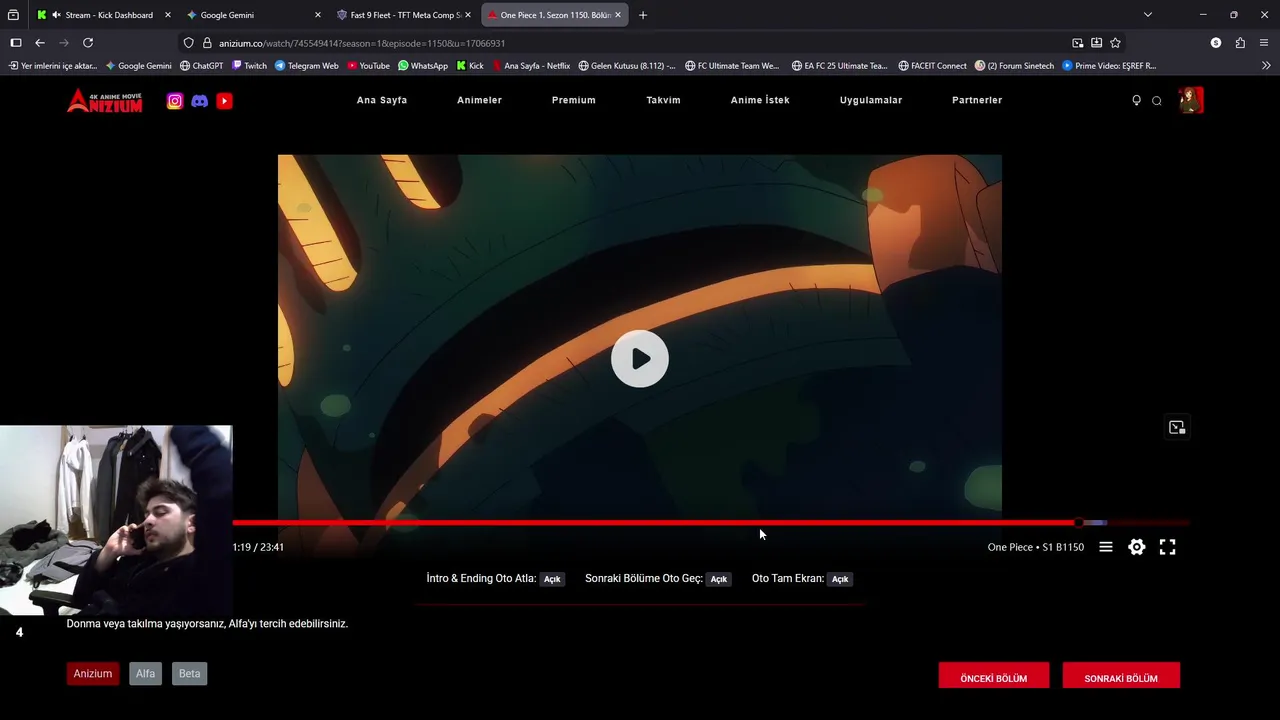Open the episode list icon in player
The height and width of the screenshot is (720, 1280).
[1106, 547]
